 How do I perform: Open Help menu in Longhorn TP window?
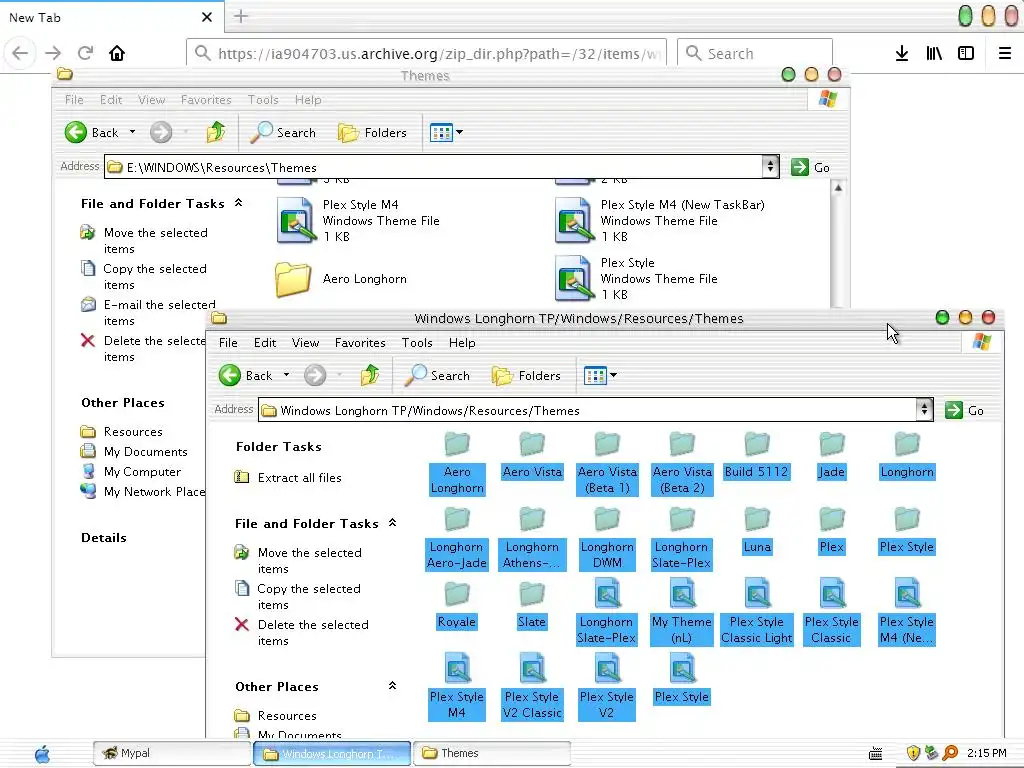pyautogui.click(x=462, y=343)
